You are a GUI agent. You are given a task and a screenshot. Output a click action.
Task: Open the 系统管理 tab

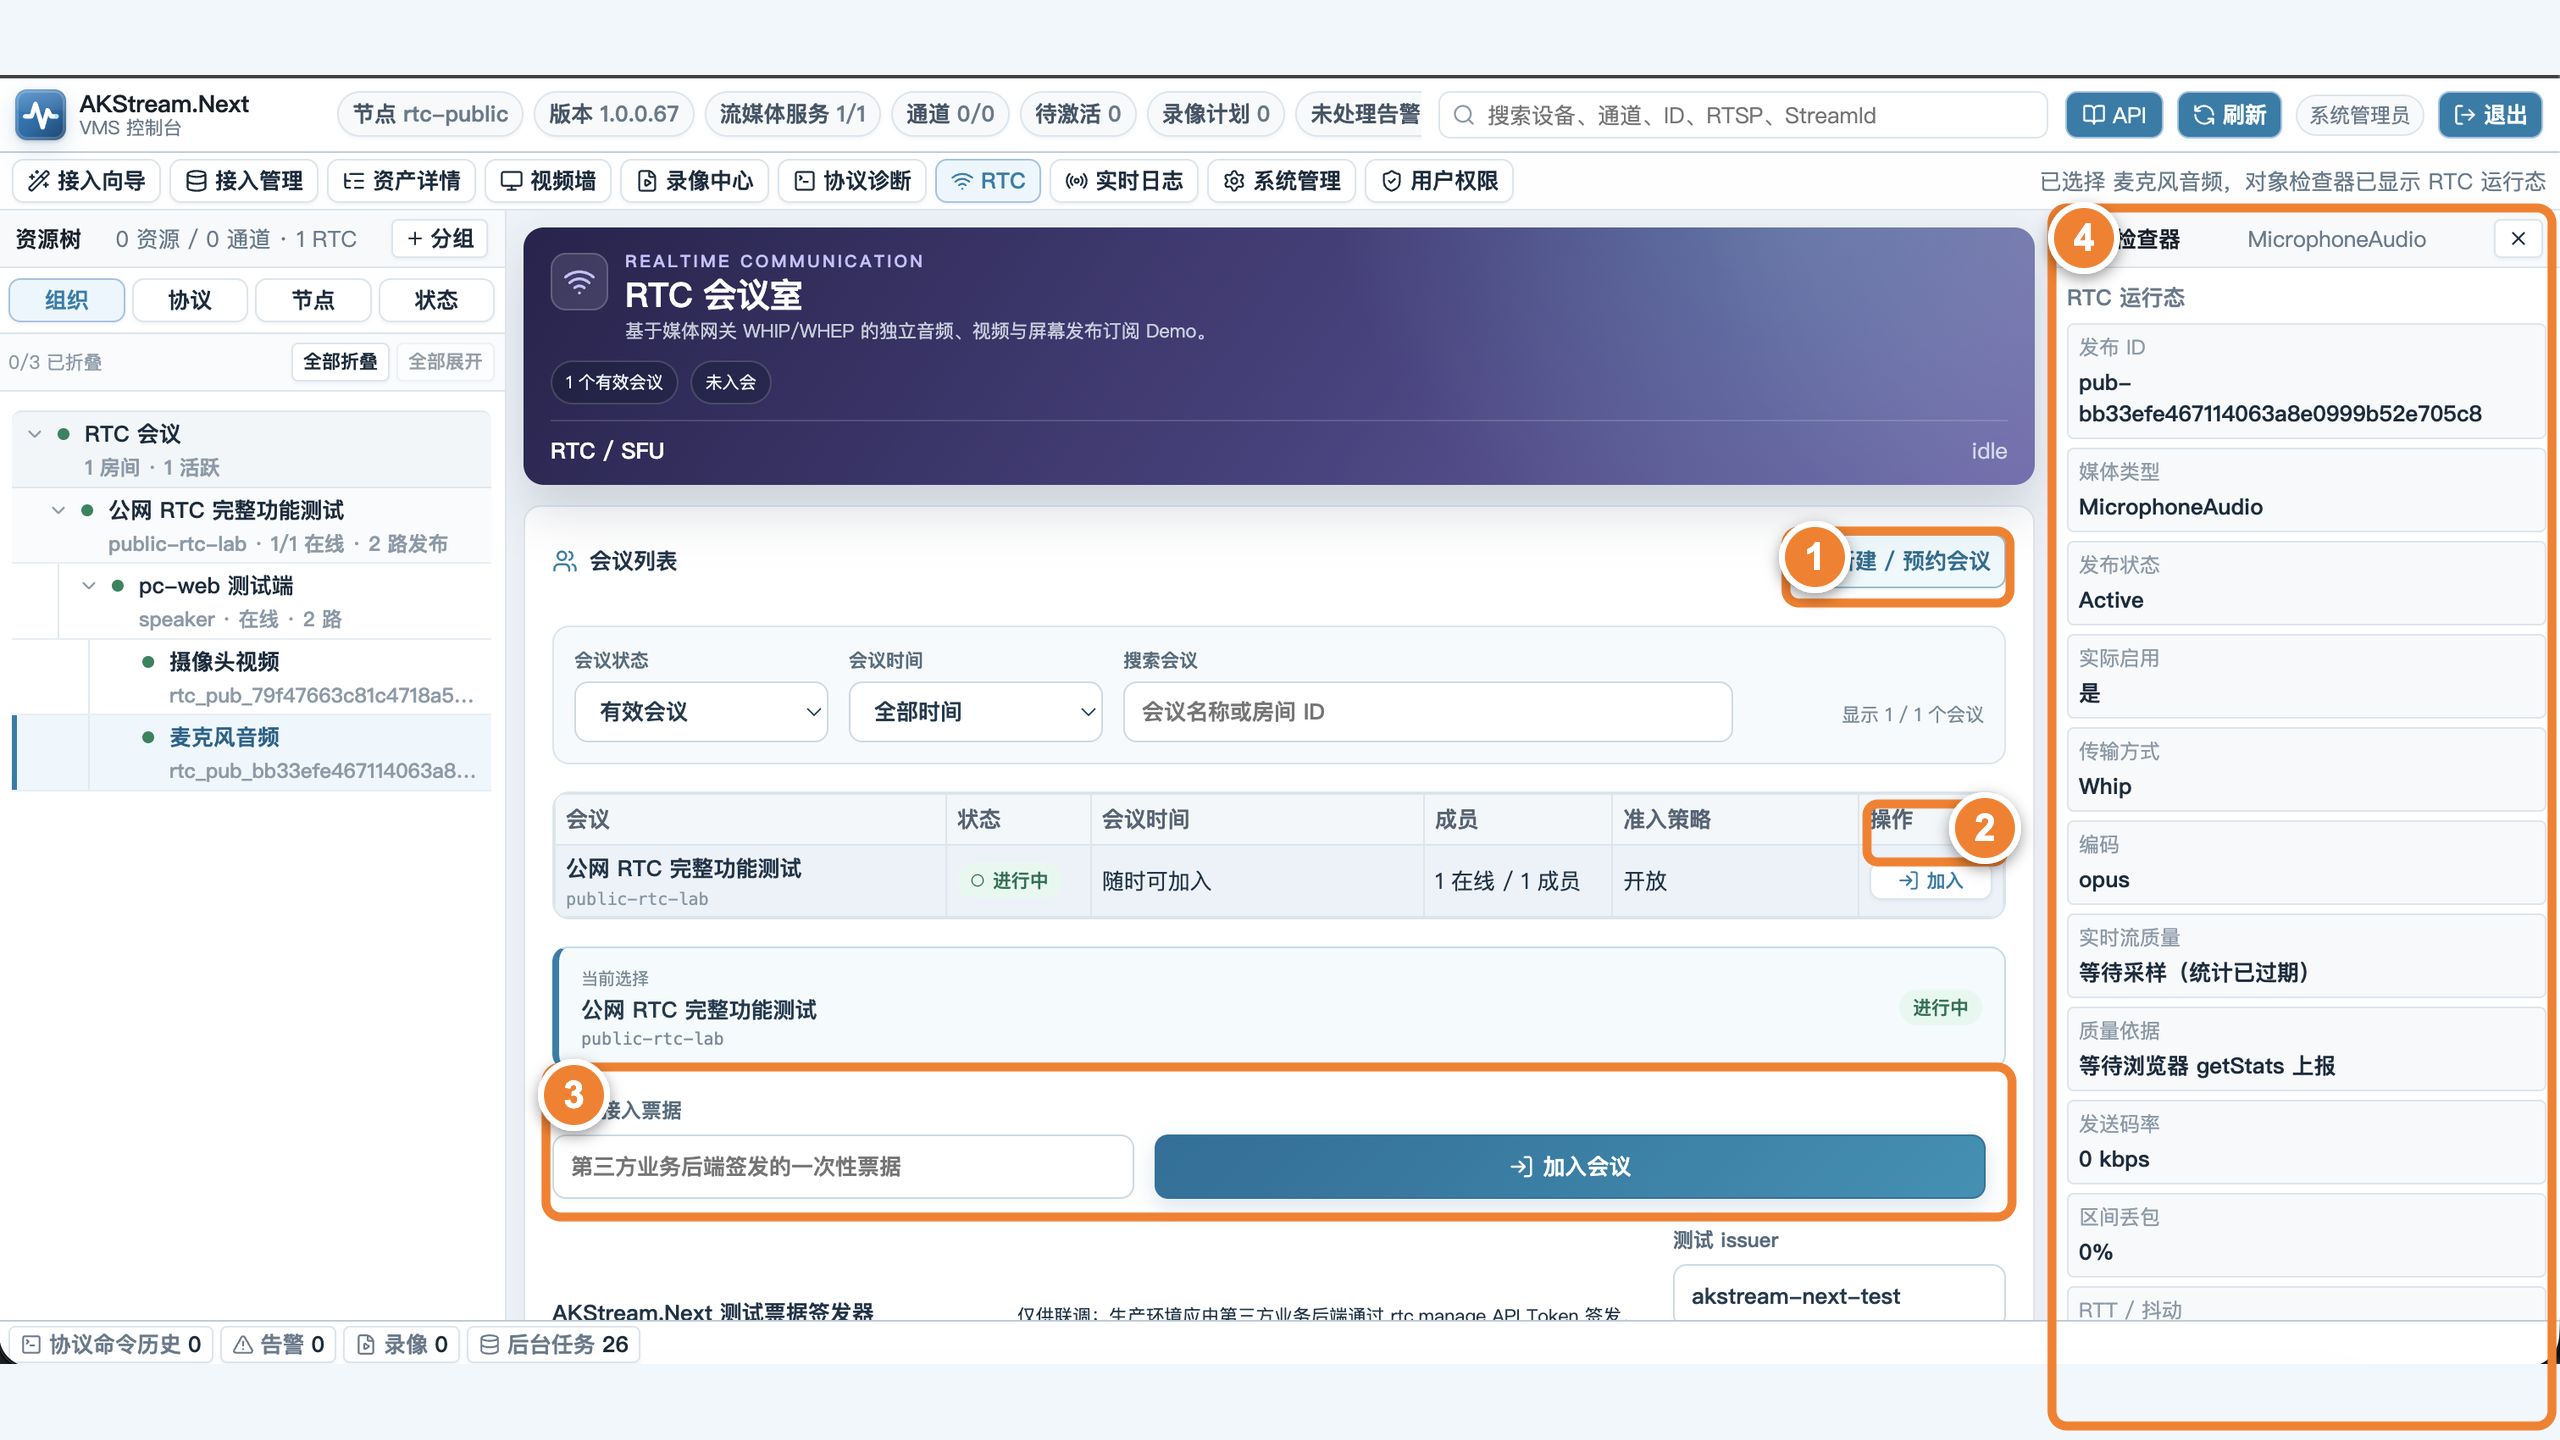coord(1282,181)
